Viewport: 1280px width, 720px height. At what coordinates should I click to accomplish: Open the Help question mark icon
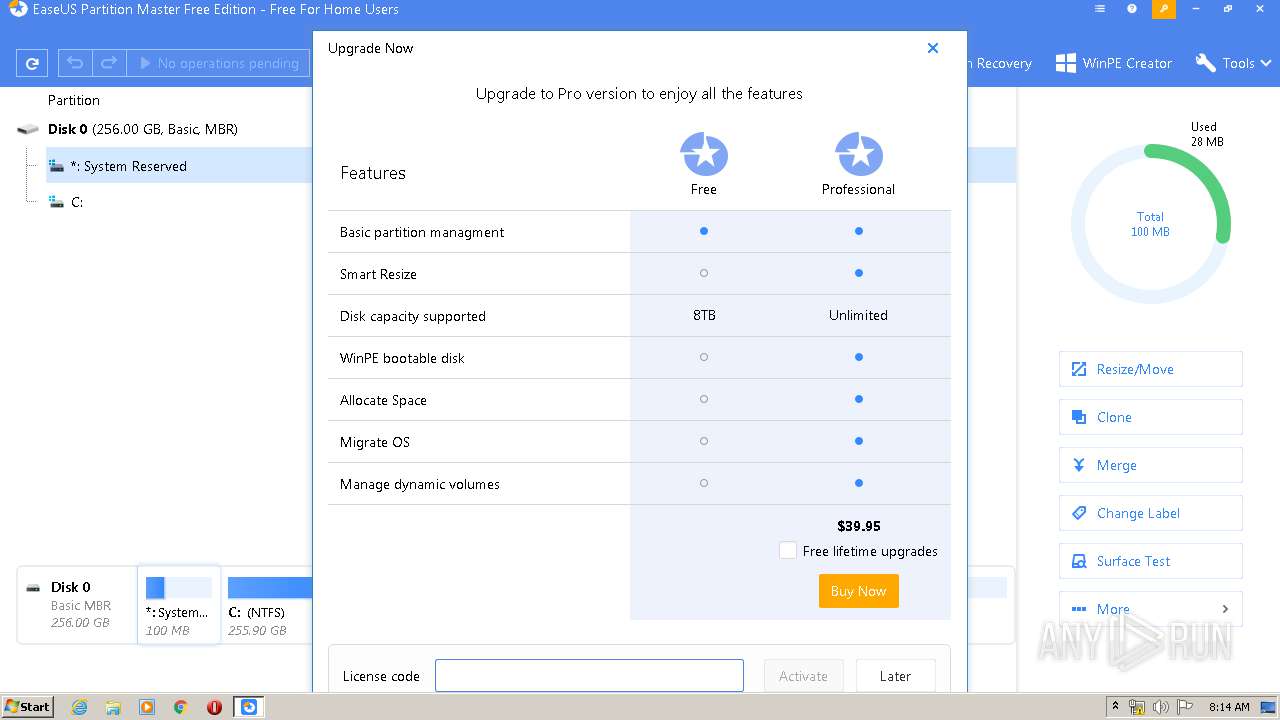coord(1132,9)
